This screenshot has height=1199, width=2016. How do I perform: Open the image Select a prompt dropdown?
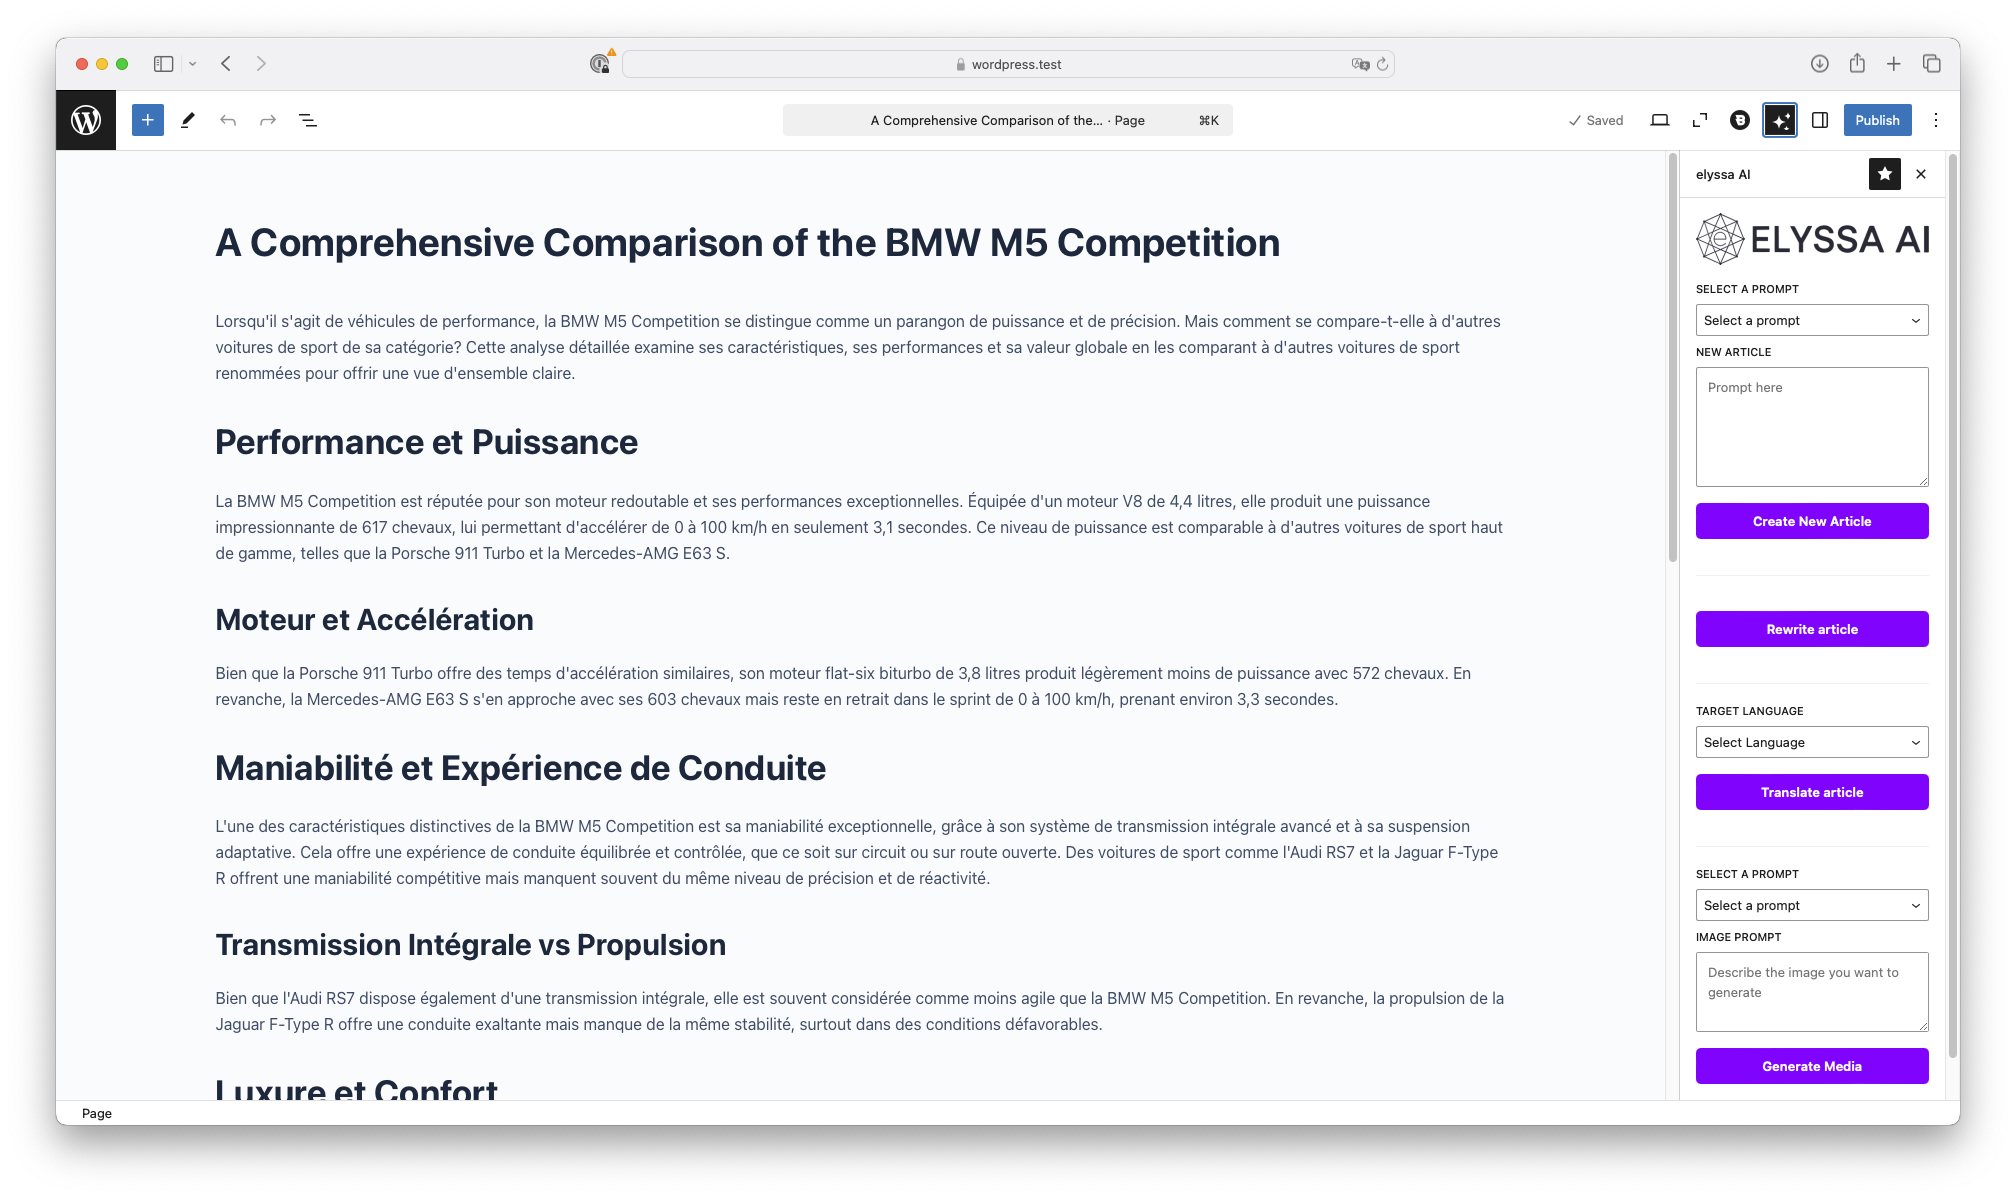pyautogui.click(x=1812, y=905)
